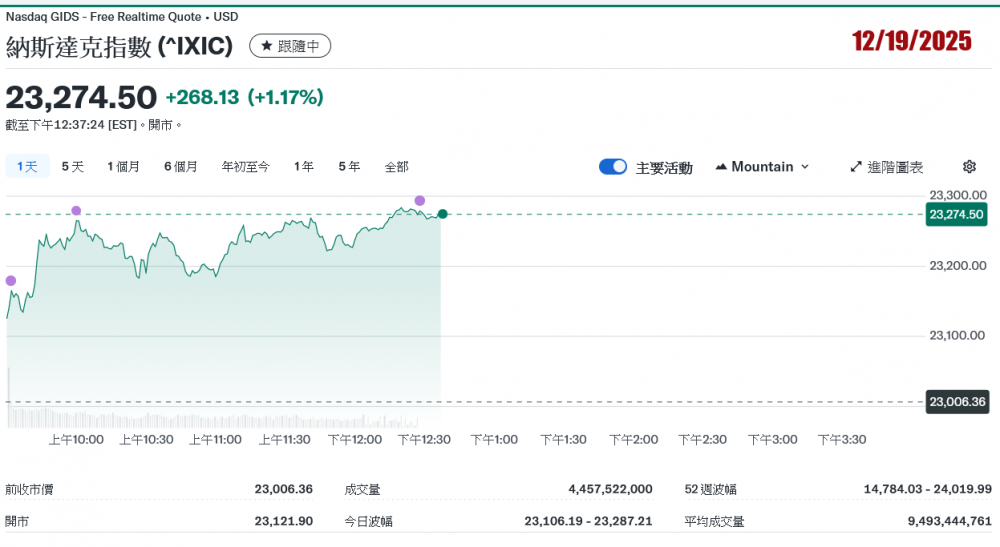Click purple event marker at market open
Image resolution: width=1000 pixels, height=547 pixels.
point(11,281)
